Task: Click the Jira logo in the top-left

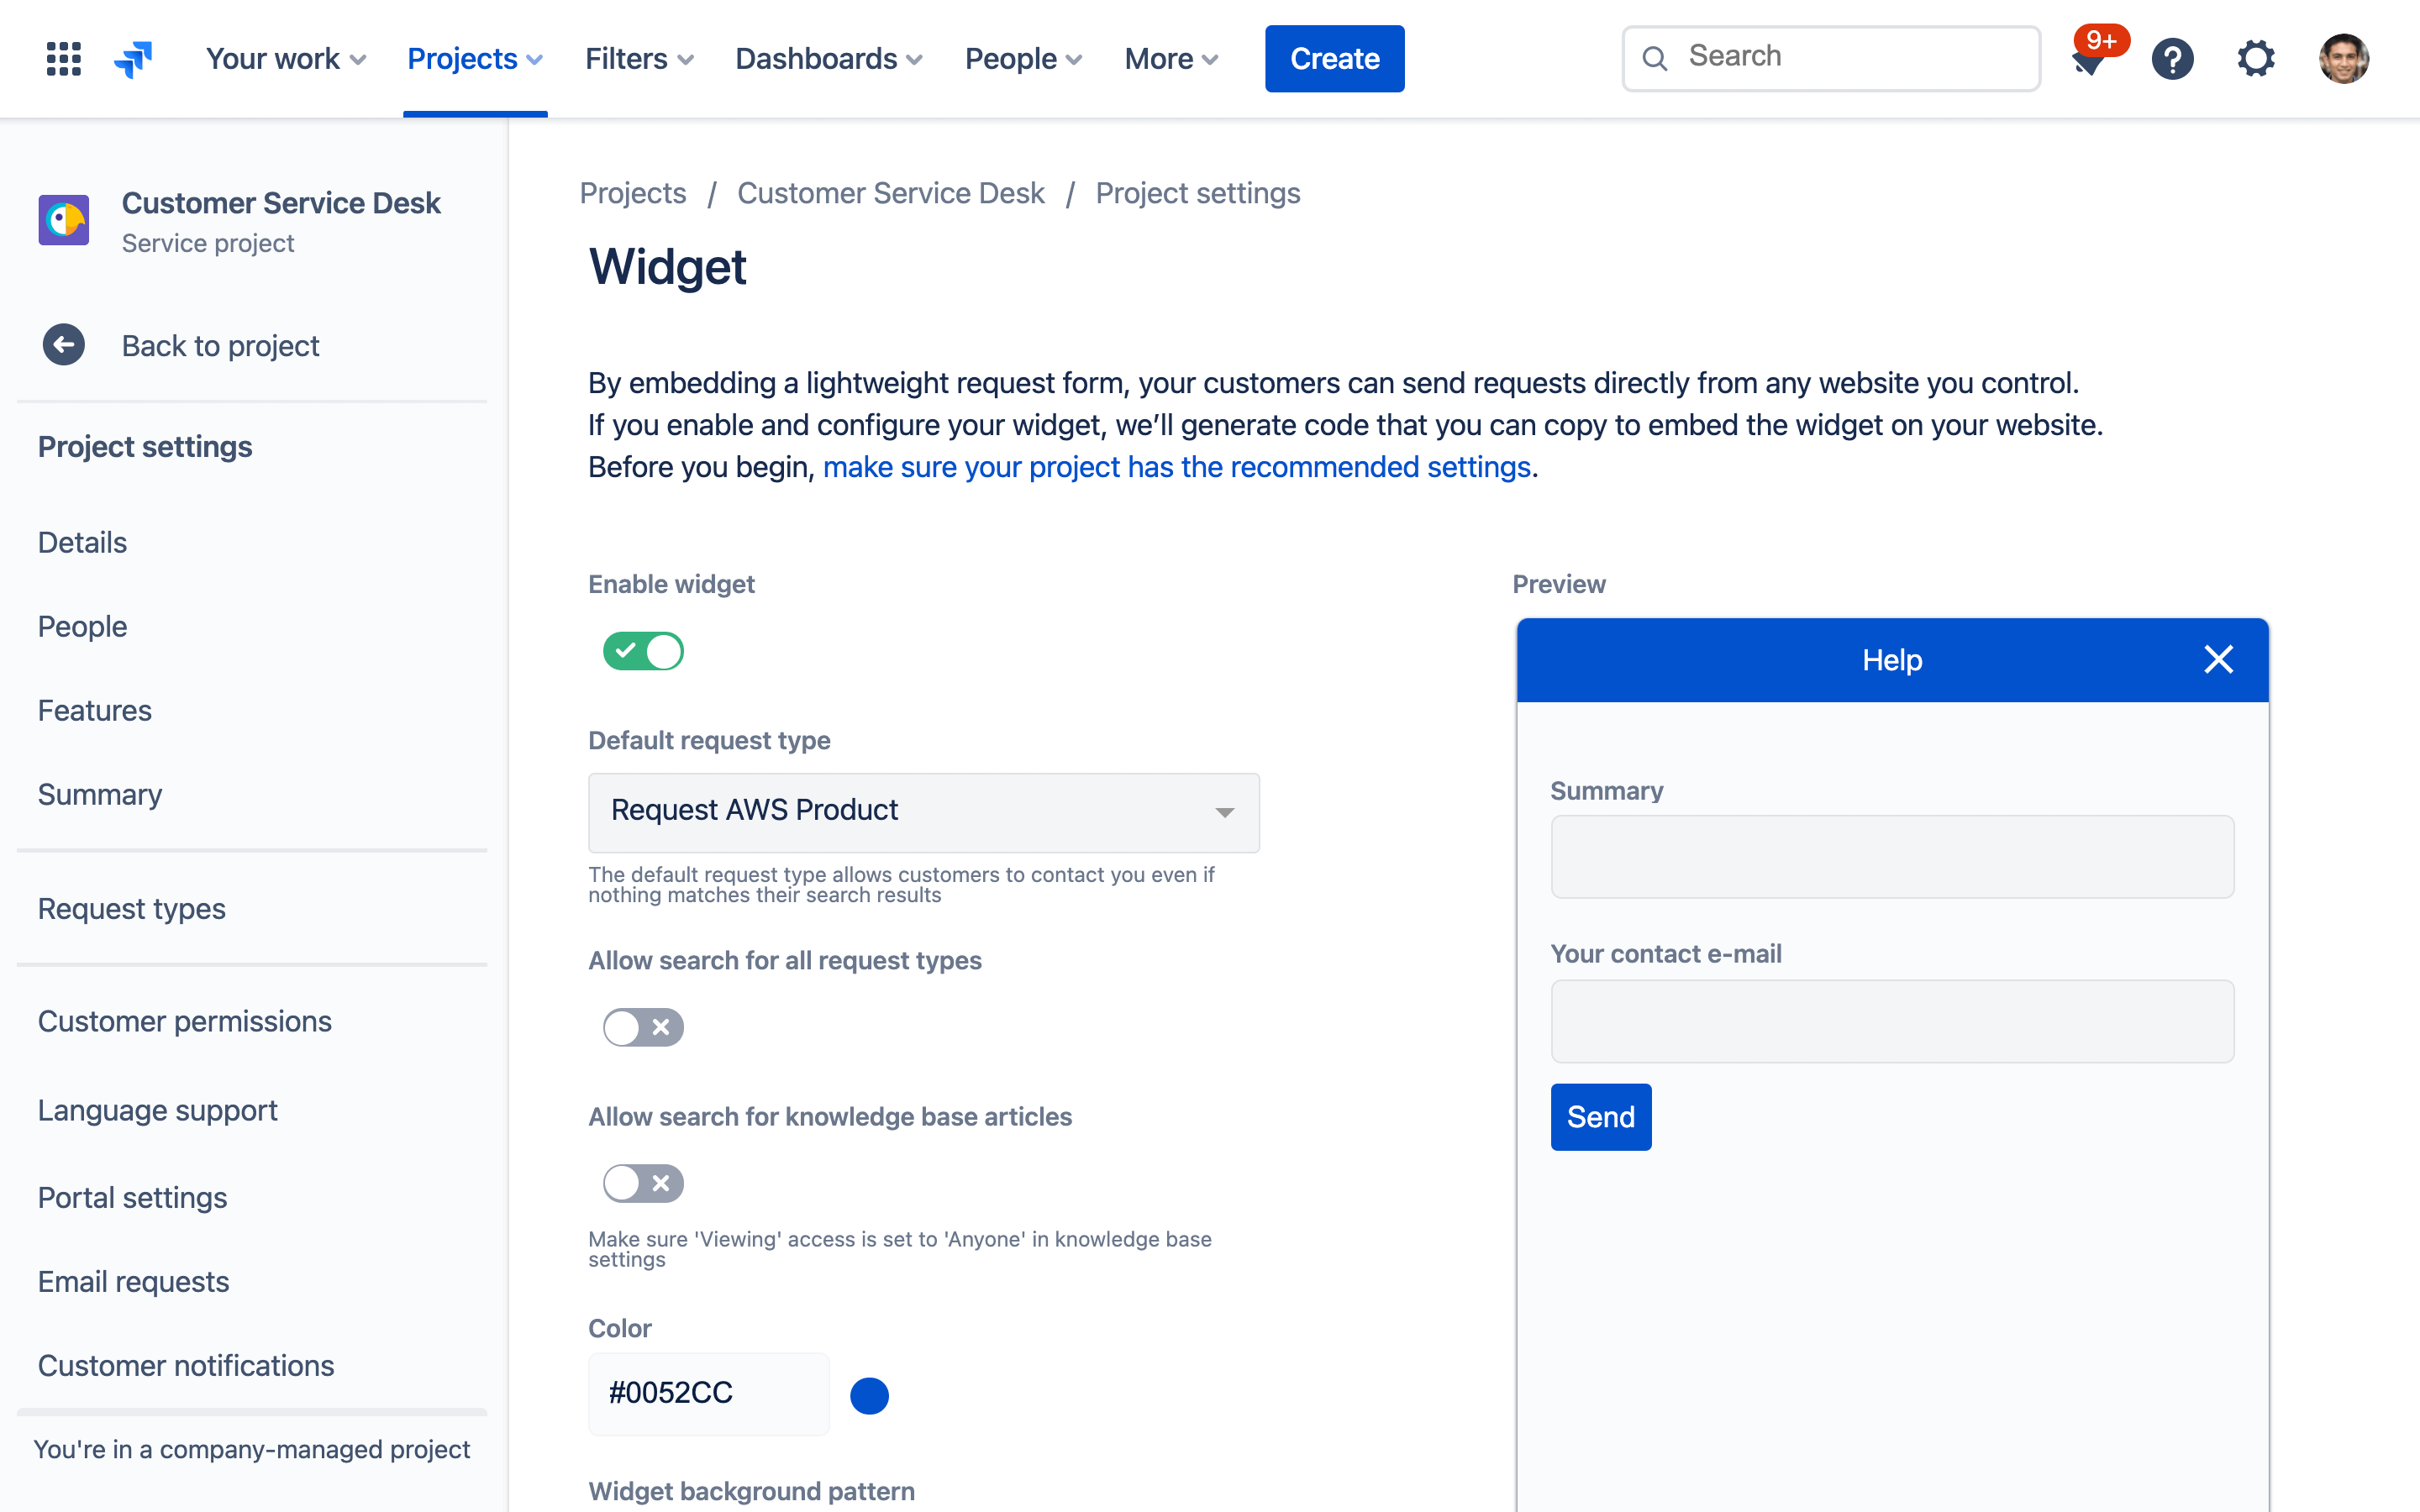Action: tap(138, 57)
